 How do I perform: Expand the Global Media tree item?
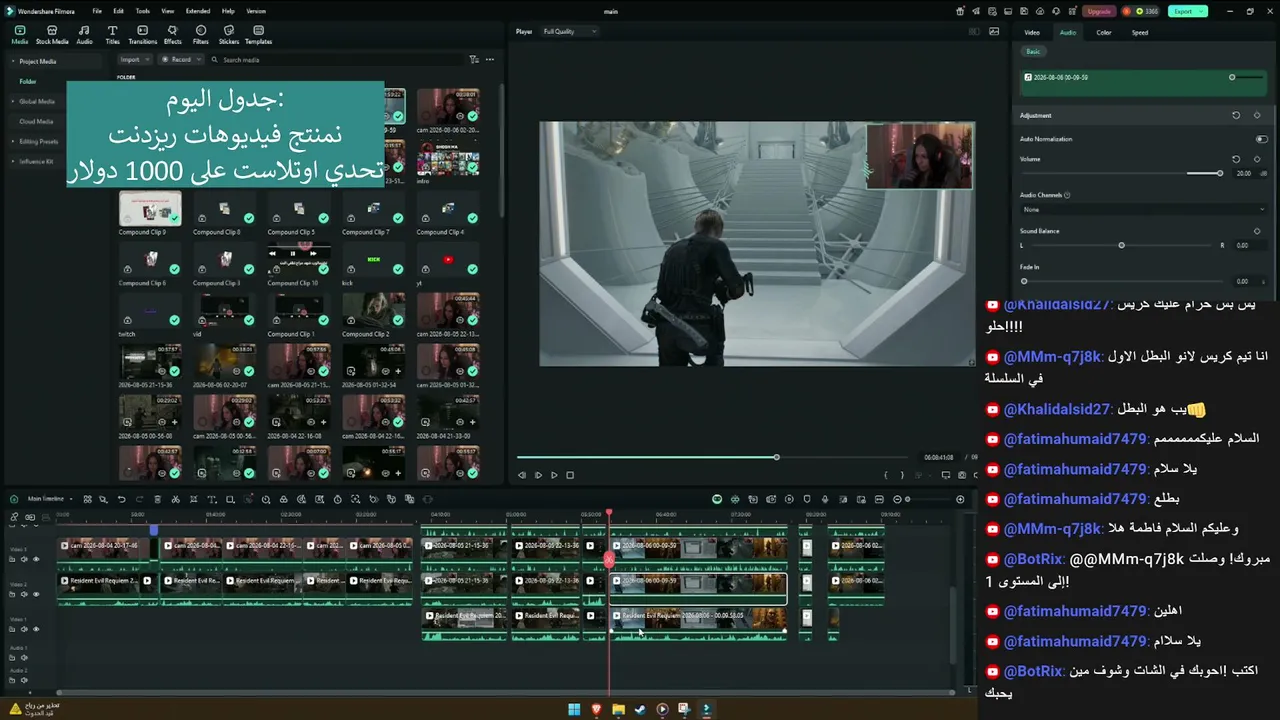click(x=12, y=101)
